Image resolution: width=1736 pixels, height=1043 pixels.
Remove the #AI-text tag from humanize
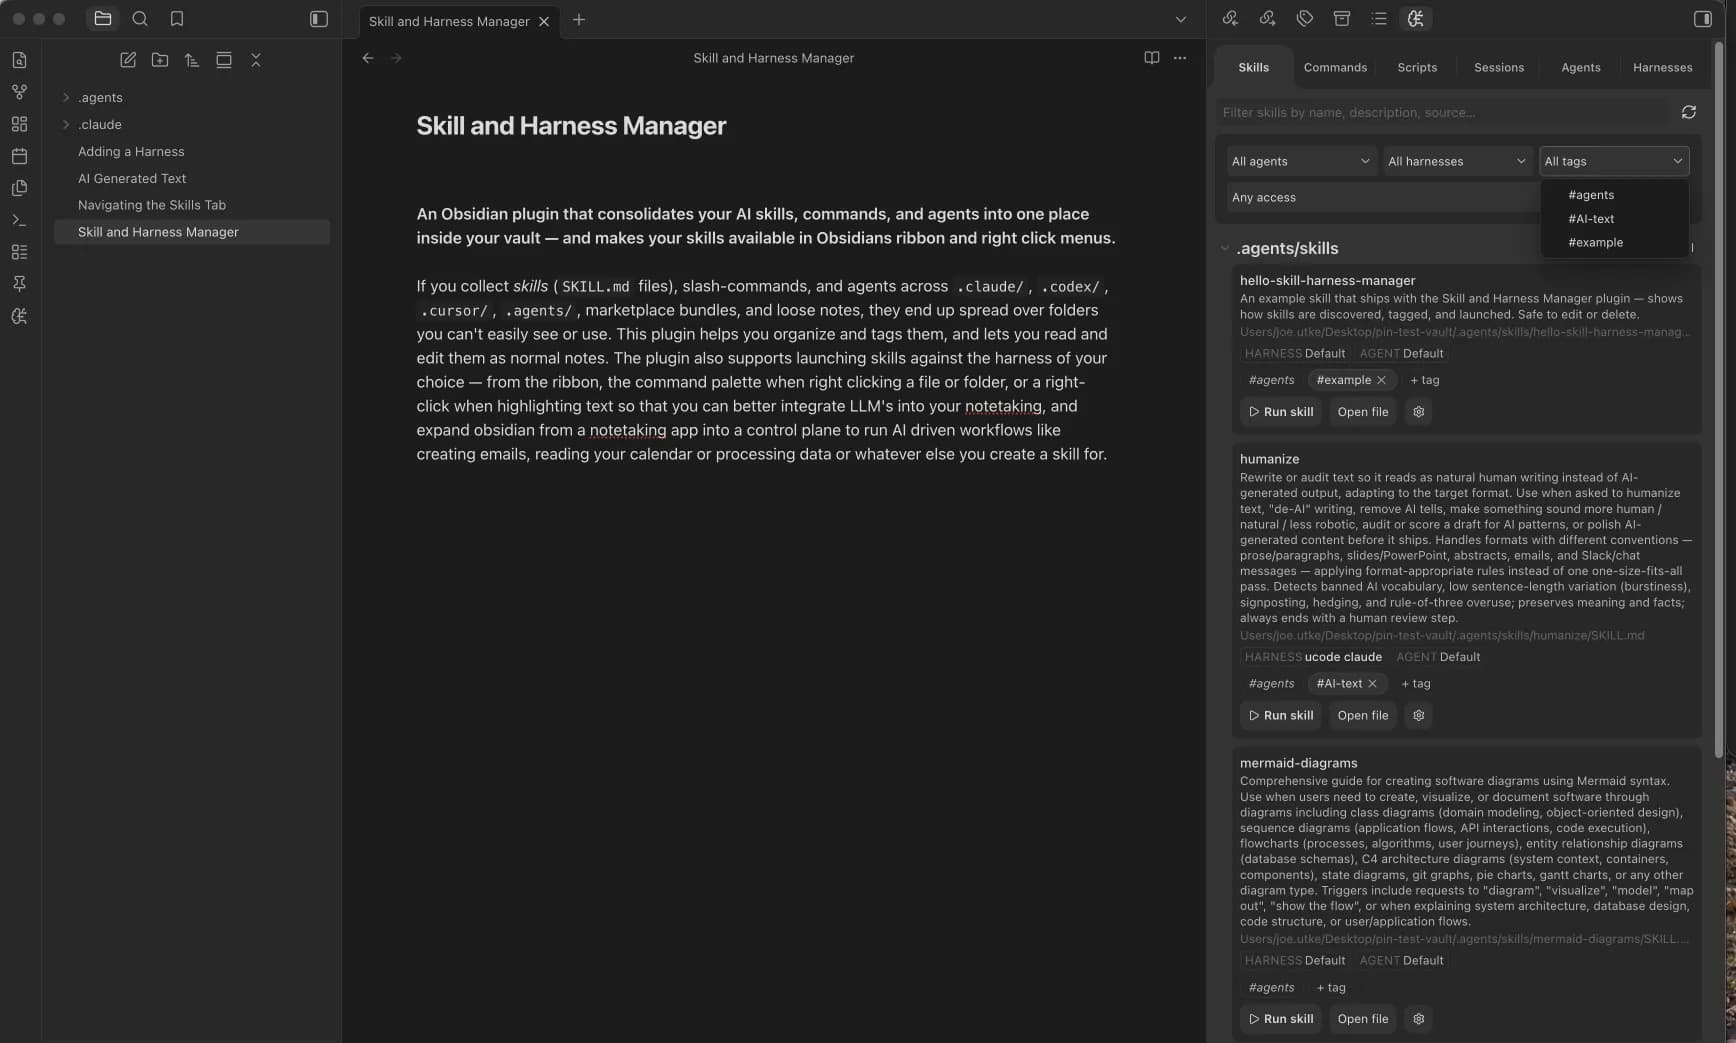(1372, 684)
